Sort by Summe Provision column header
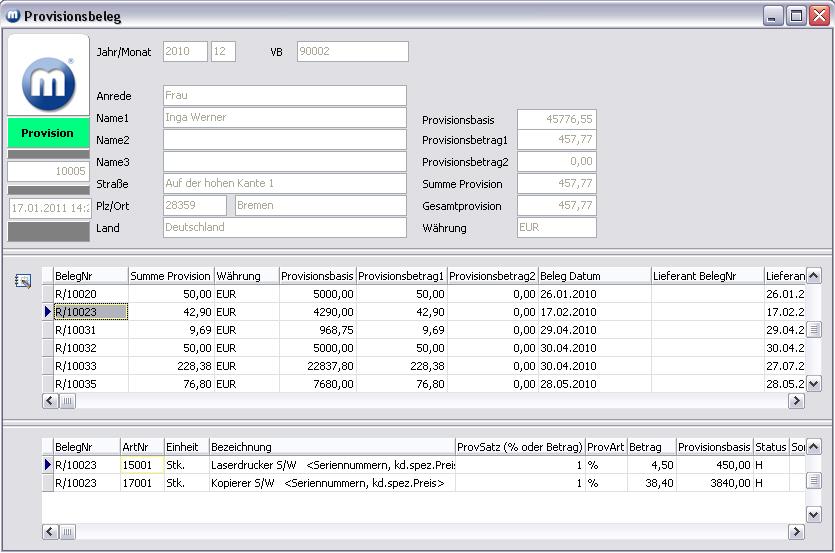Viewport: 835px width, 553px height. tap(170, 276)
